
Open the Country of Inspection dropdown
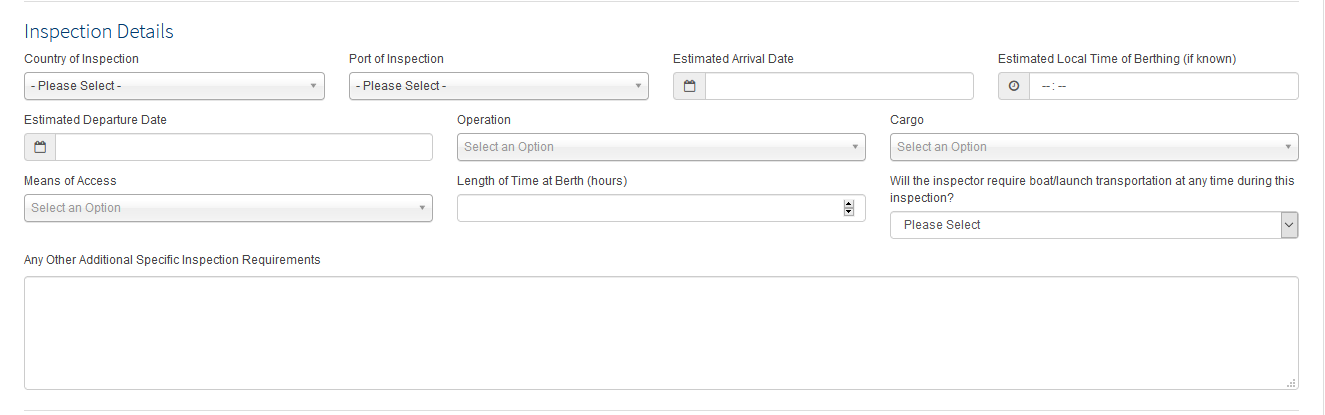pos(174,86)
